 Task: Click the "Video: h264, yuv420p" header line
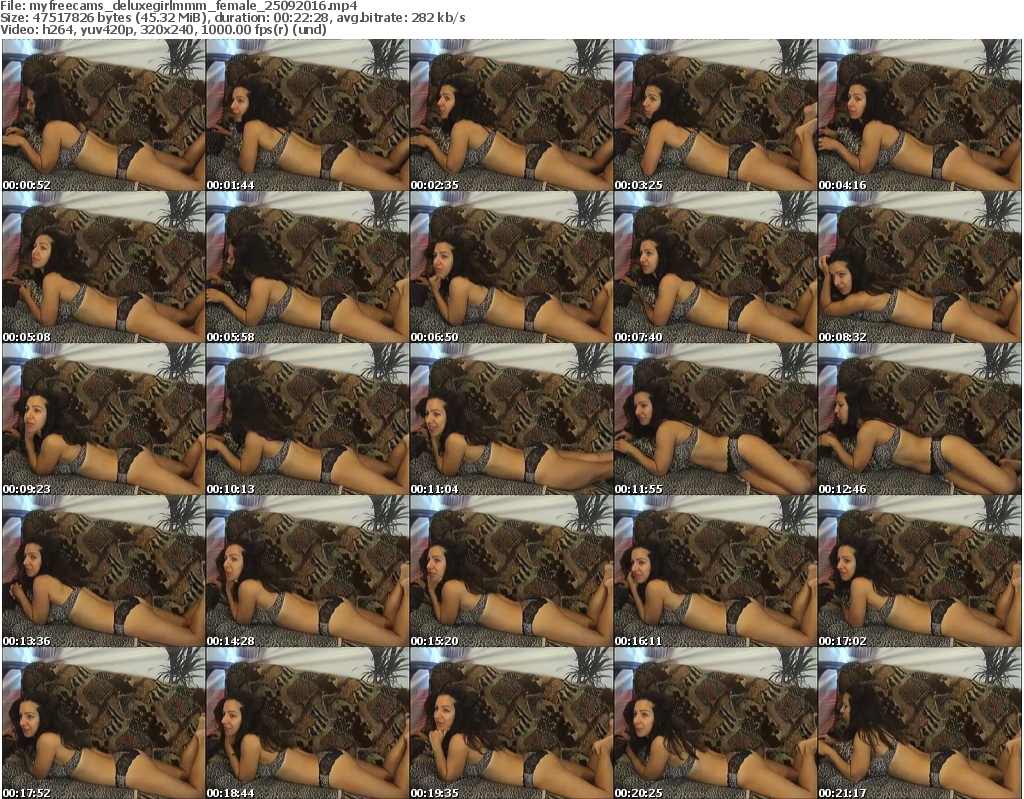click(x=163, y=29)
